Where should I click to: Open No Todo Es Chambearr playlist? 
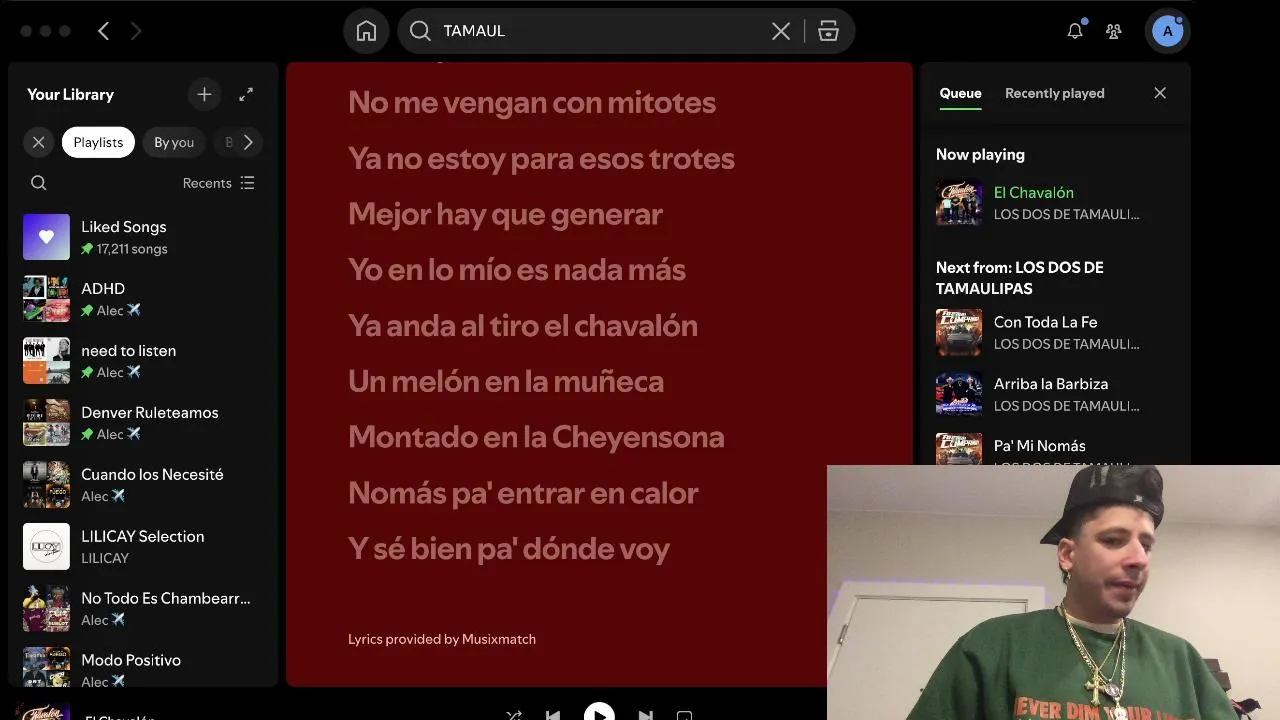click(x=143, y=609)
